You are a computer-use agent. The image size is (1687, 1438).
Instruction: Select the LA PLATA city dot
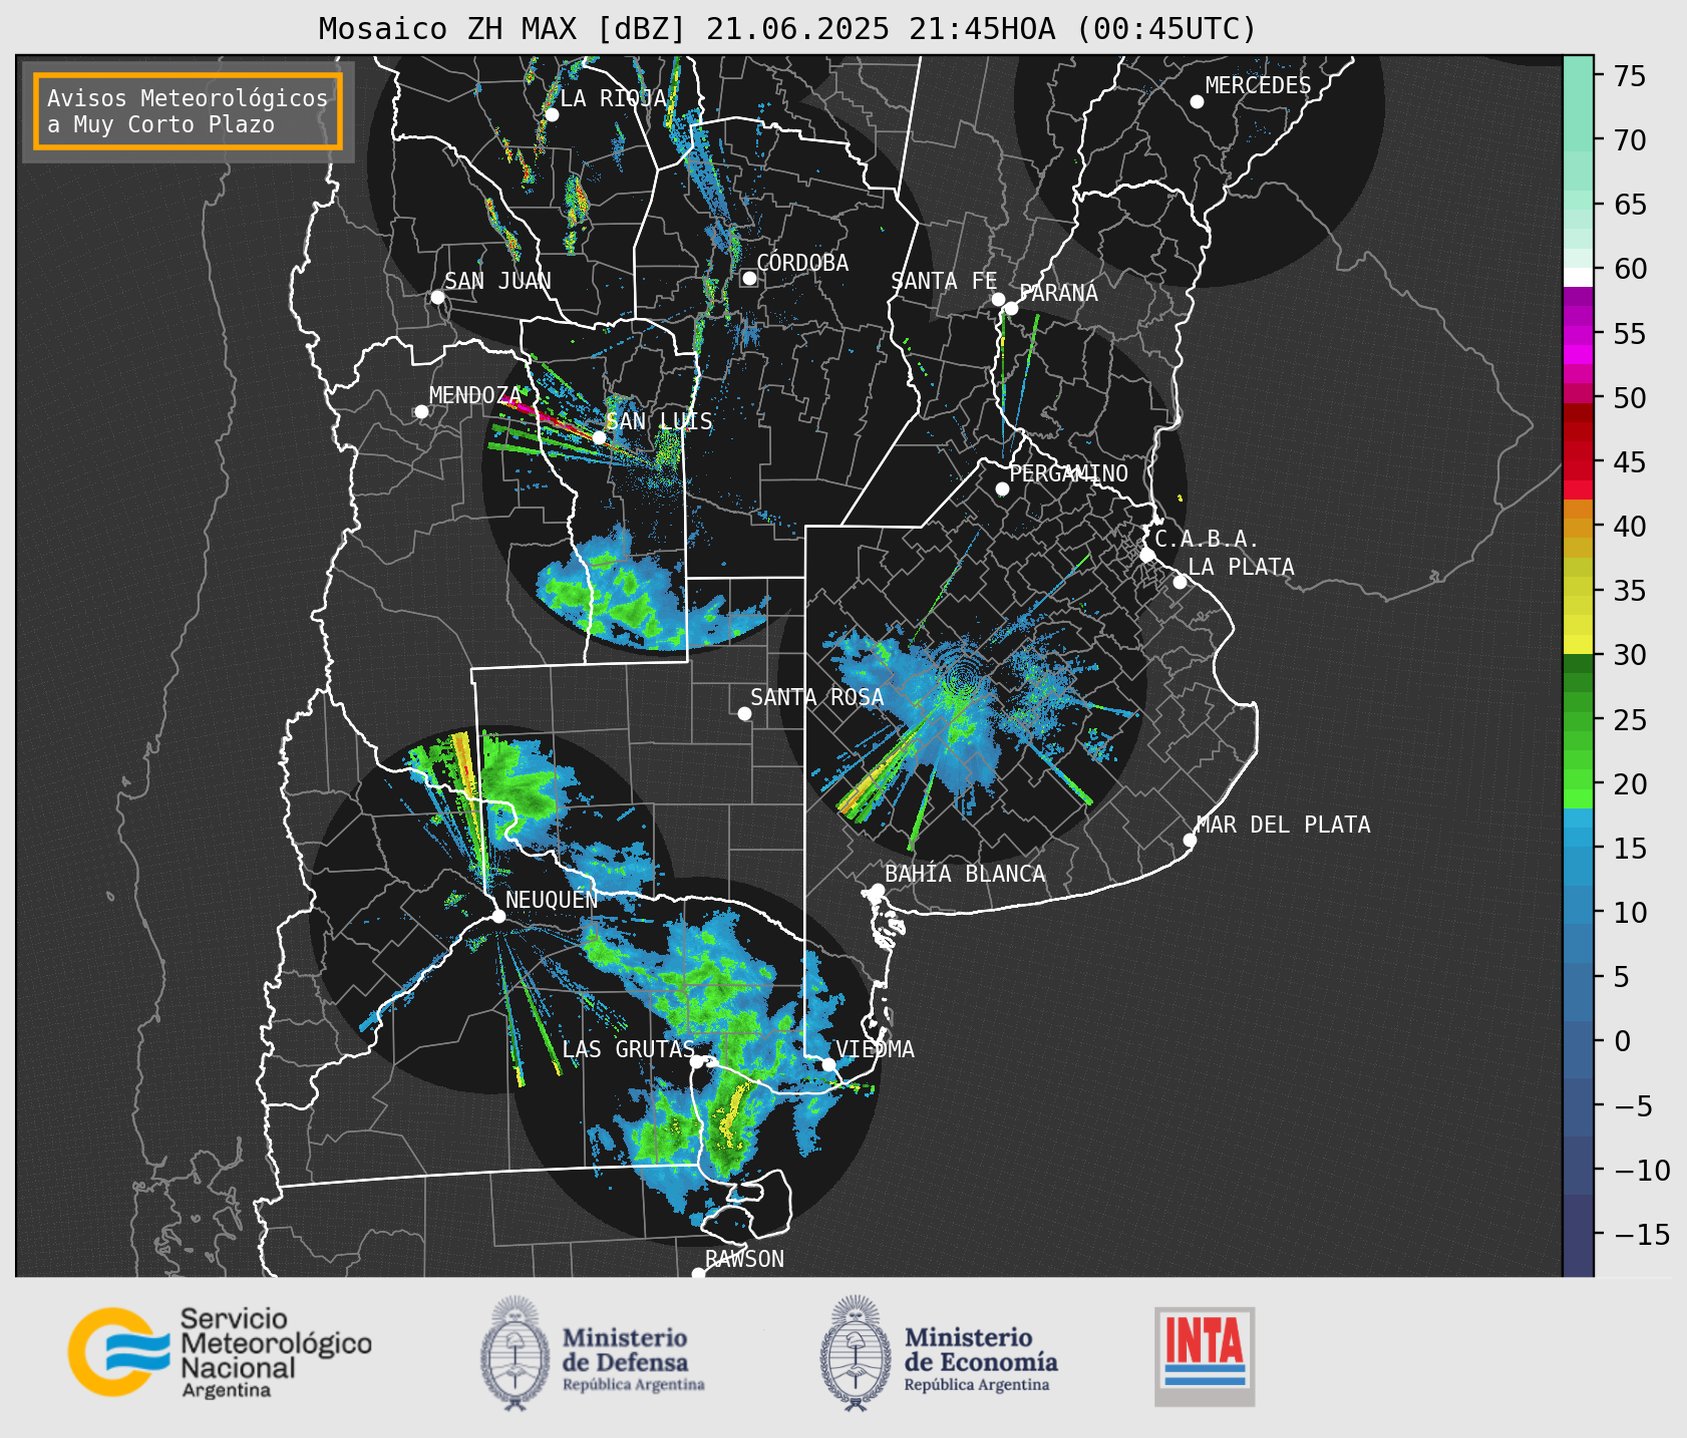click(1180, 582)
